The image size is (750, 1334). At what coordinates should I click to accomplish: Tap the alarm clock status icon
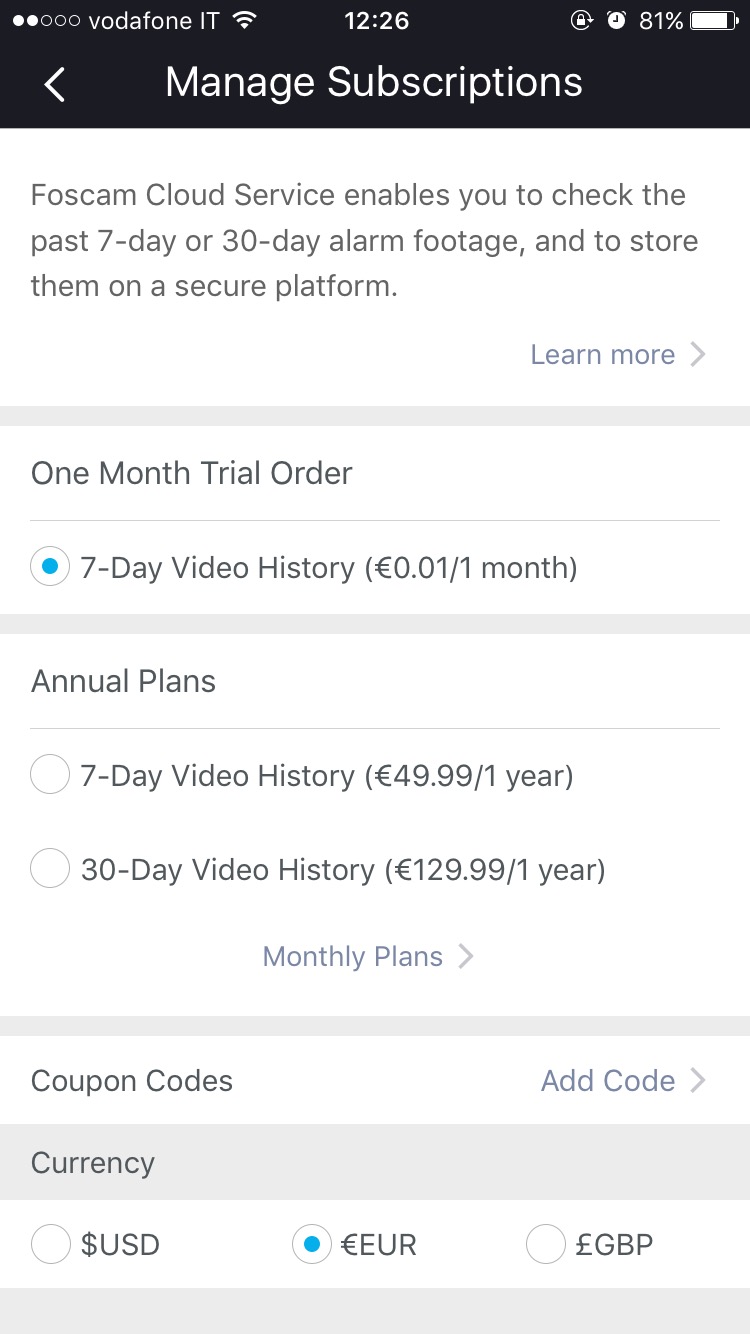616,21
